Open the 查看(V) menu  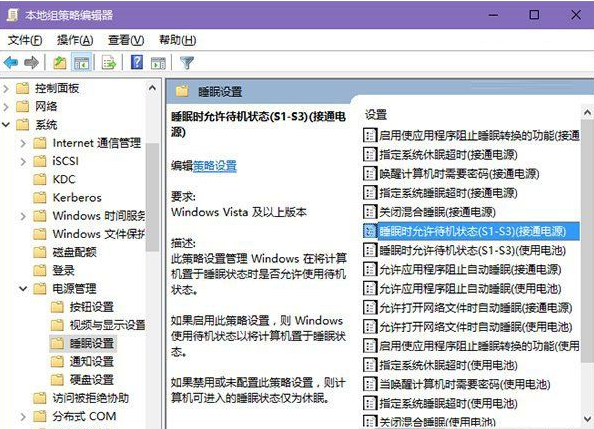click(x=126, y=40)
